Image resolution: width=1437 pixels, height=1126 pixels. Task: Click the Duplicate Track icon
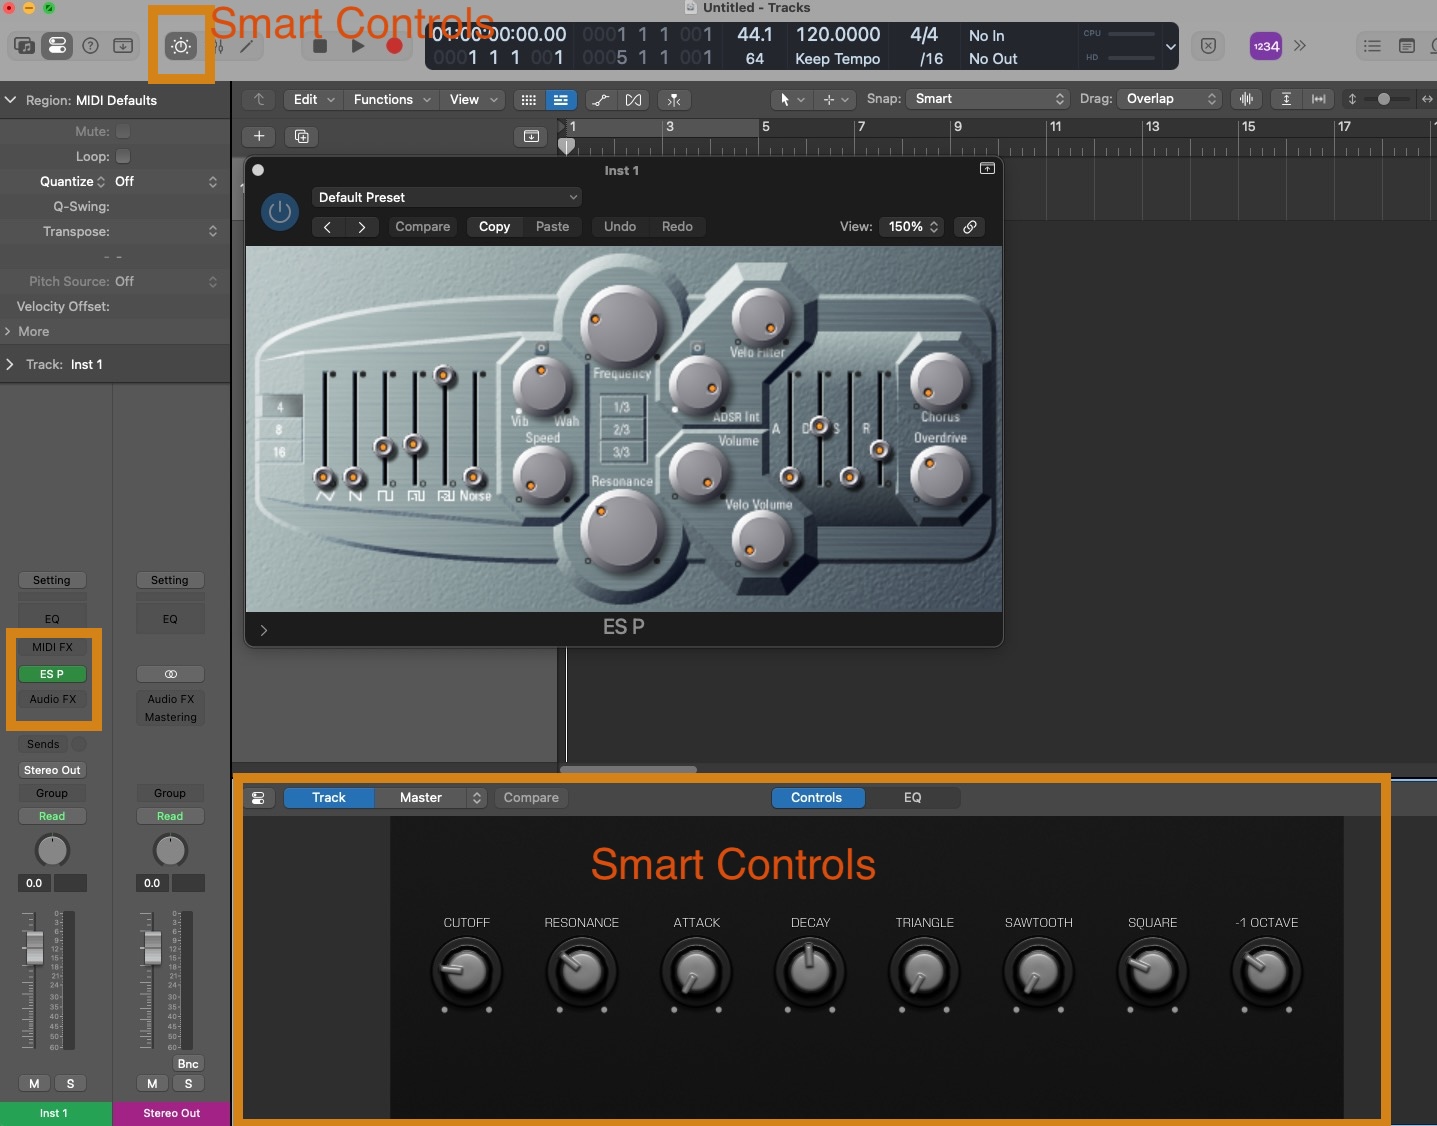point(301,136)
